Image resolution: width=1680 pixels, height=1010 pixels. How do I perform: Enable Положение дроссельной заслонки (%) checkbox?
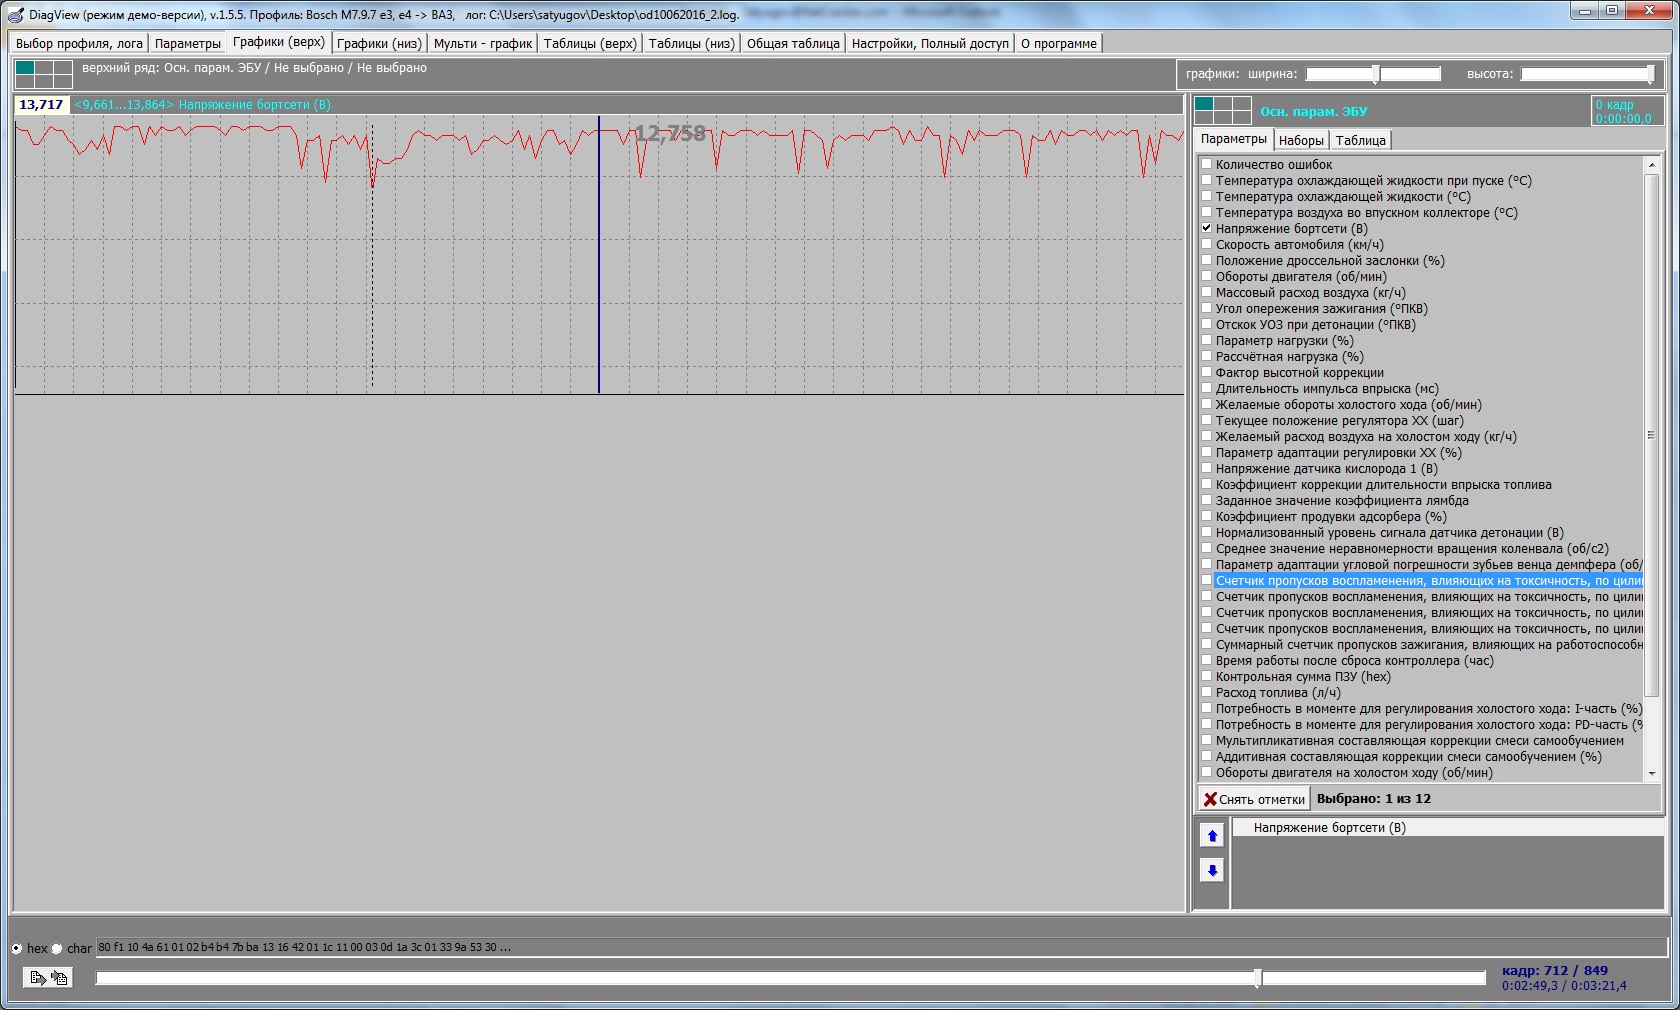click(x=1207, y=260)
